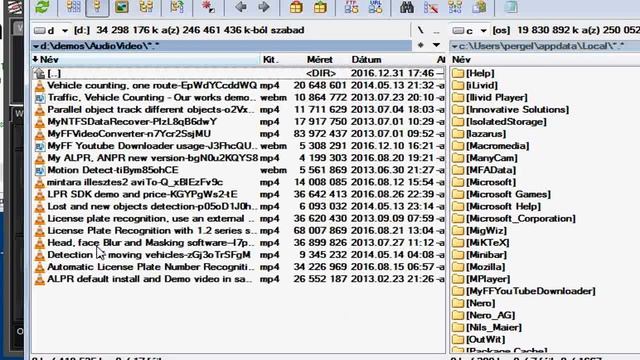Click the toolbar icon right of thumbnails view
This screenshot has height=360, width=640.
coord(146,7)
